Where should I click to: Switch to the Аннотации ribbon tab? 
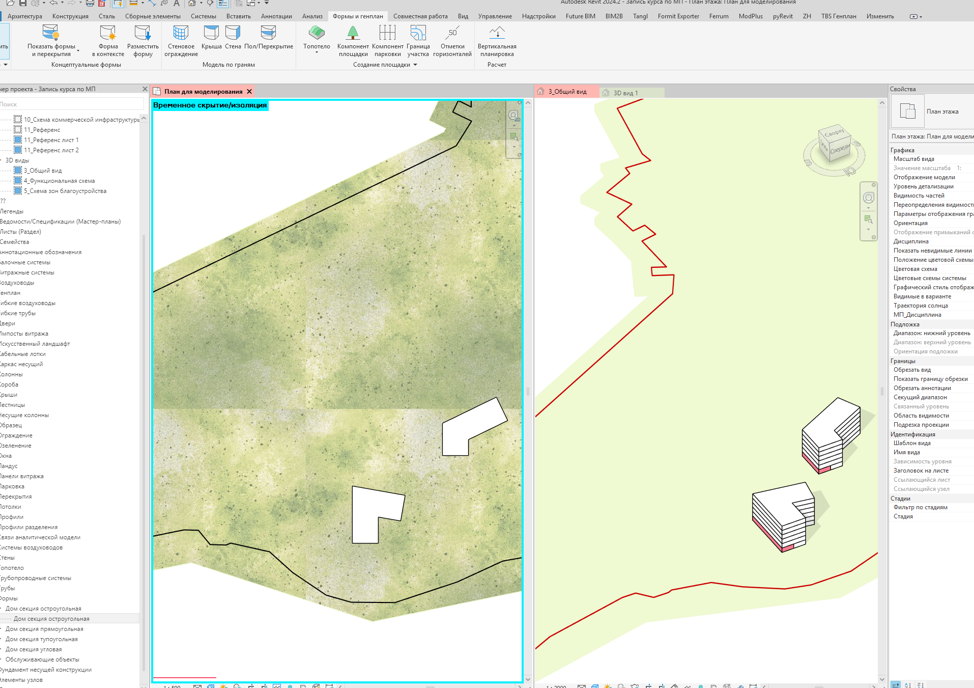(276, 16)
